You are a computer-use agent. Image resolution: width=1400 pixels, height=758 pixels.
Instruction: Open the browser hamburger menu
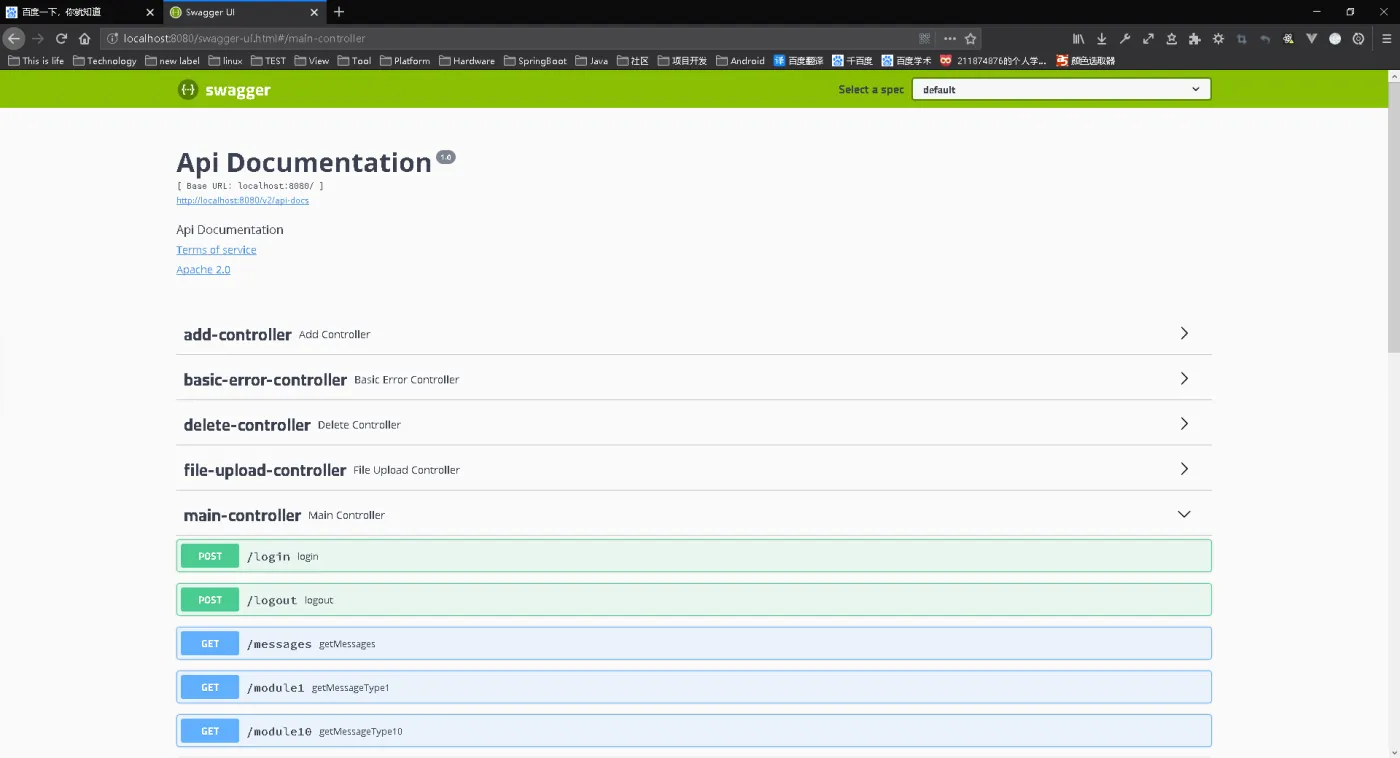pyautogui.click(x=1386, y=39)
